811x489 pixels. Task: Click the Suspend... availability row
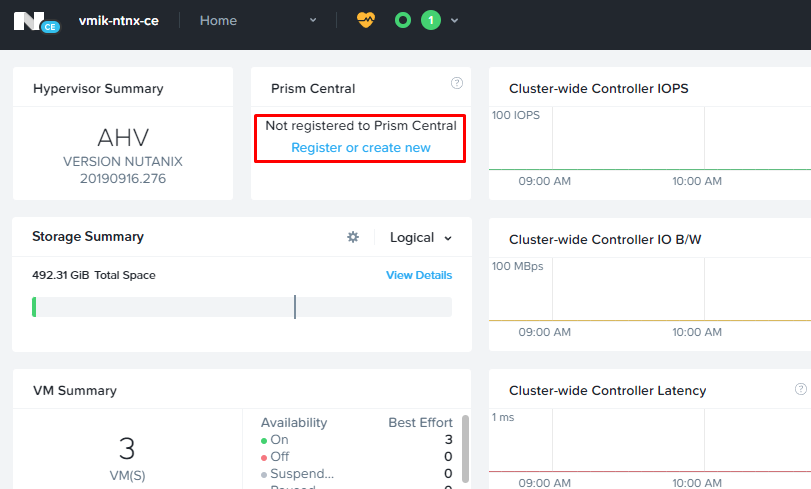356,474
